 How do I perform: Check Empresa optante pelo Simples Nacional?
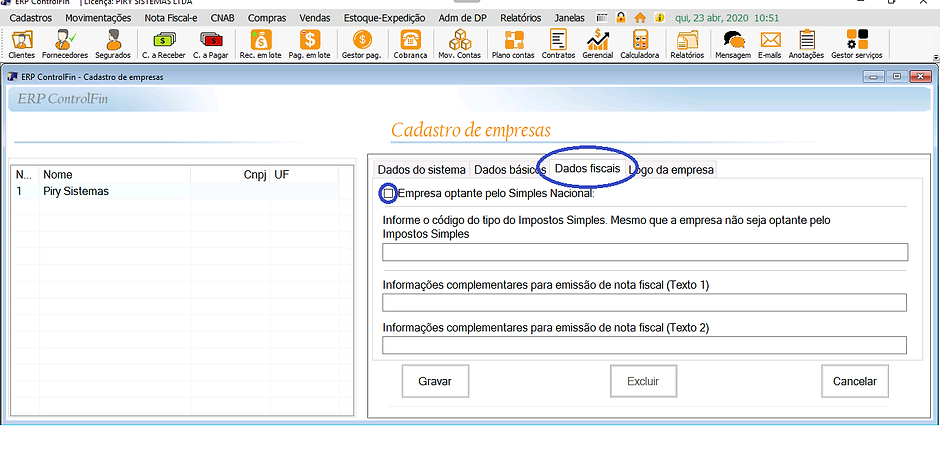click(x=388, y=194)
